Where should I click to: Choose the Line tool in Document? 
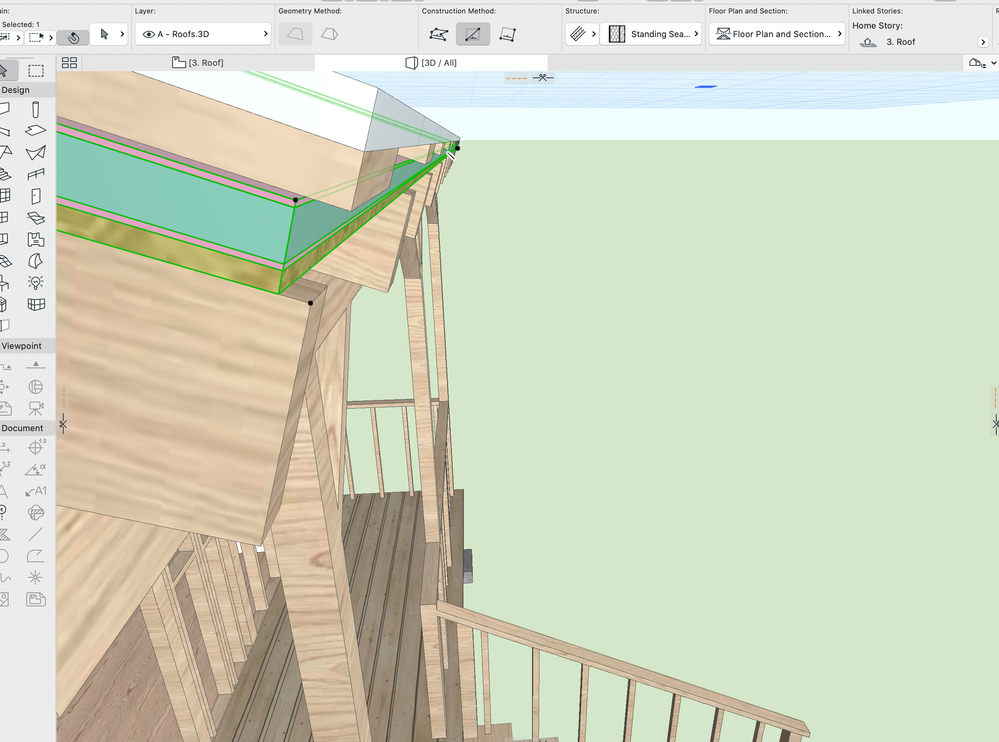36,534
